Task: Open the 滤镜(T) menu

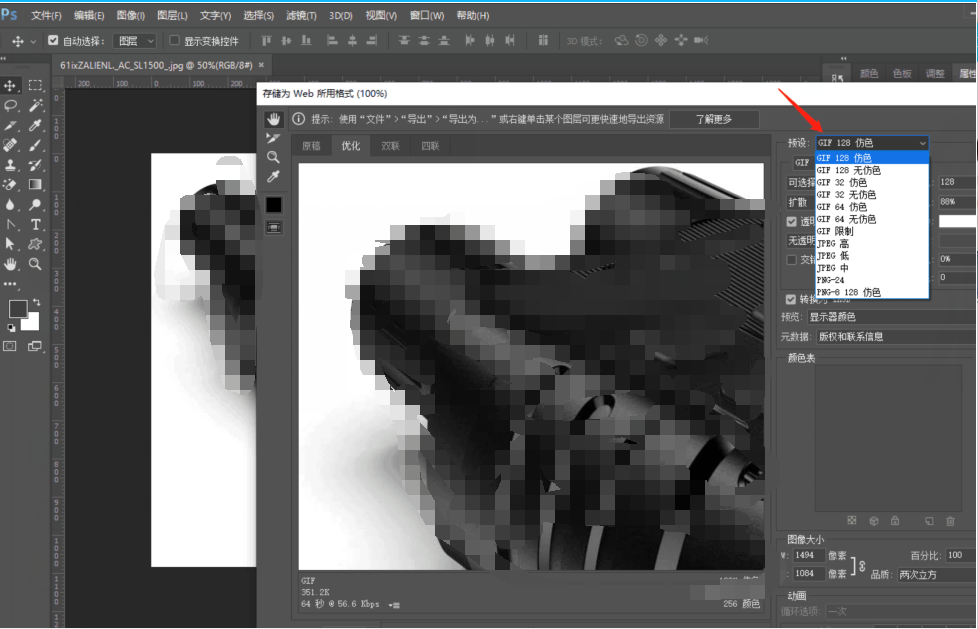Action: (301, 16)
